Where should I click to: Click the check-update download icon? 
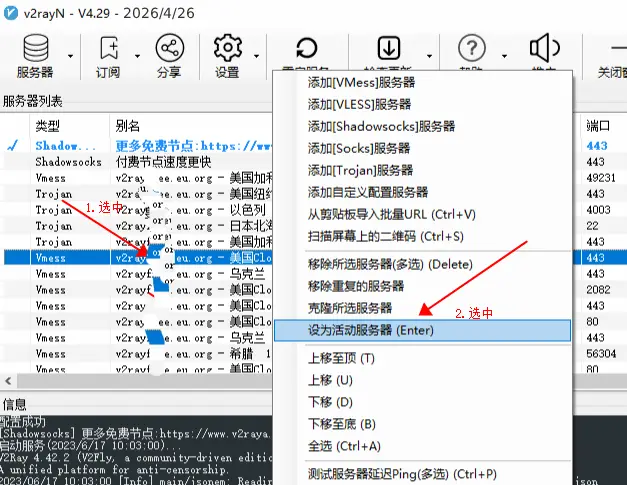[x=389, y=48]
